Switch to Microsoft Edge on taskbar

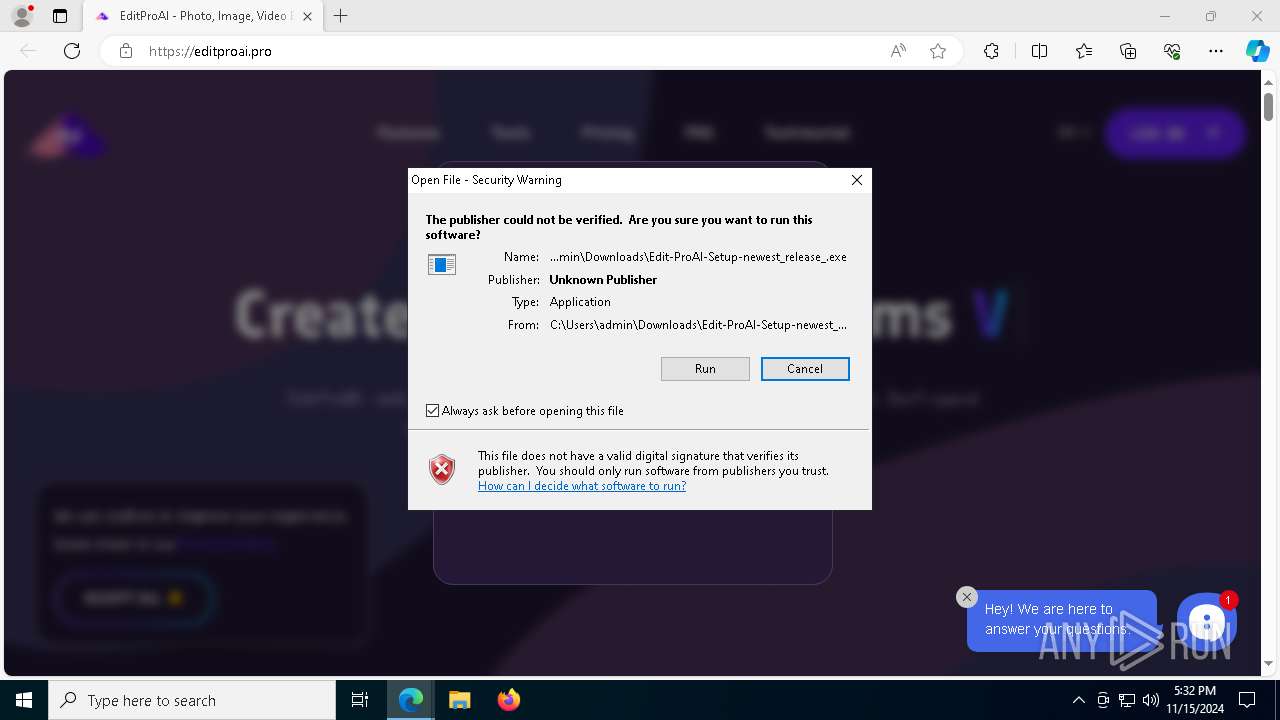point(411,700)
